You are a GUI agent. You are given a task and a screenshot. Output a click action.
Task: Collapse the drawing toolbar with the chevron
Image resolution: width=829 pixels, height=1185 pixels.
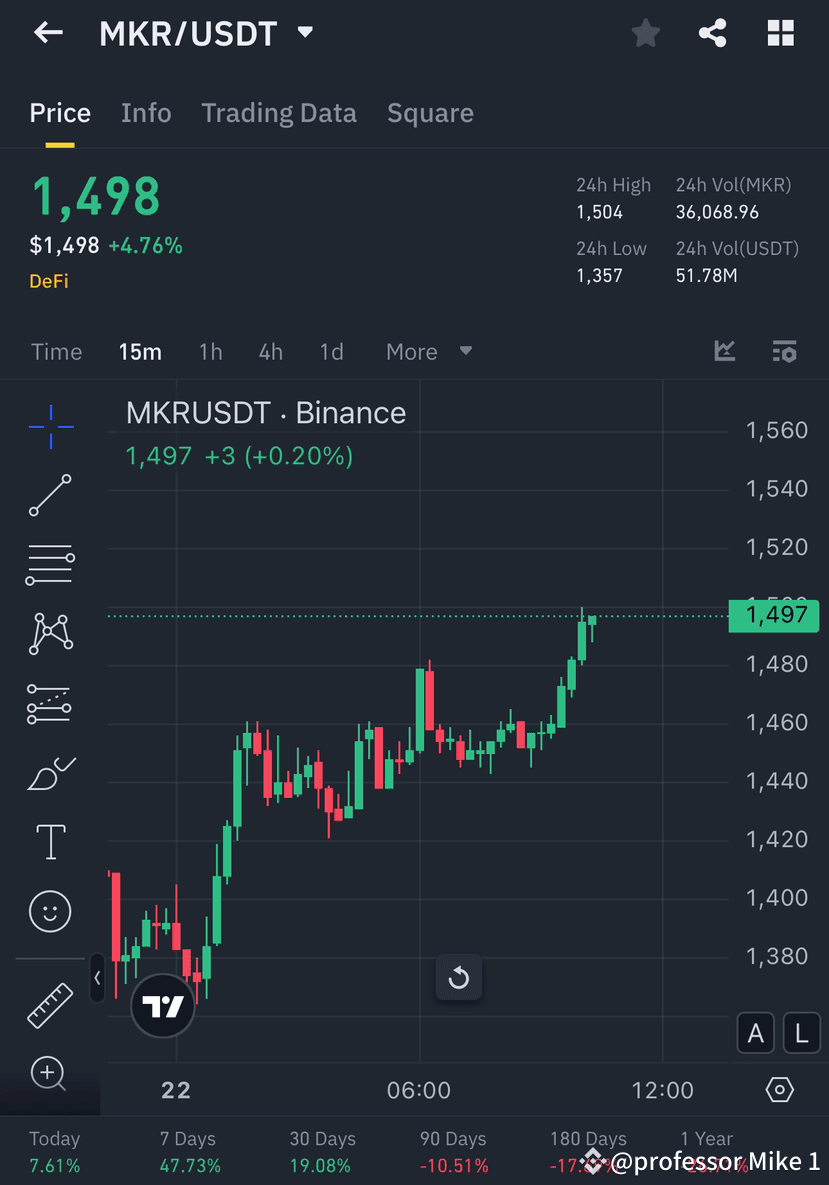[x=97, y=979]
